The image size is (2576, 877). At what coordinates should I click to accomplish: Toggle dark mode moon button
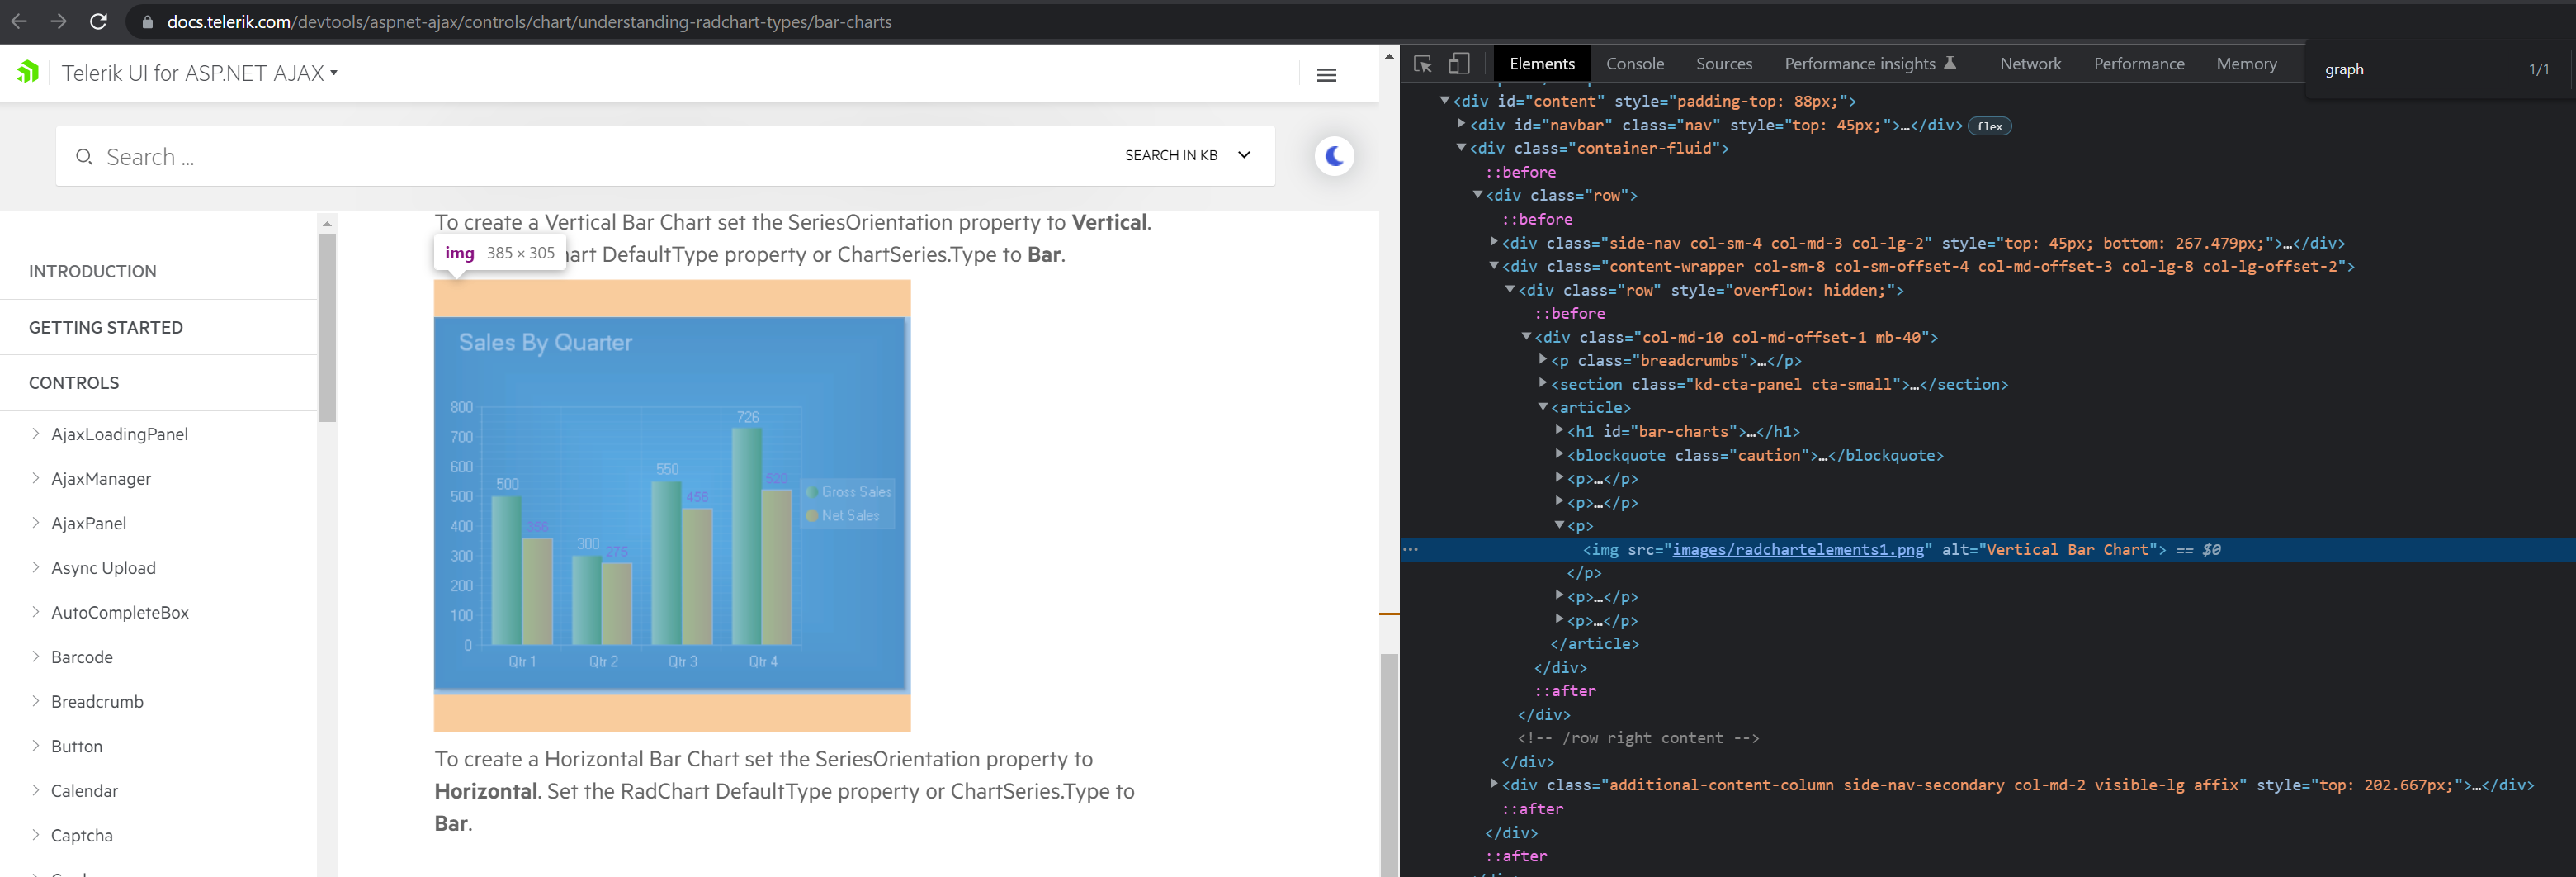1334,156
